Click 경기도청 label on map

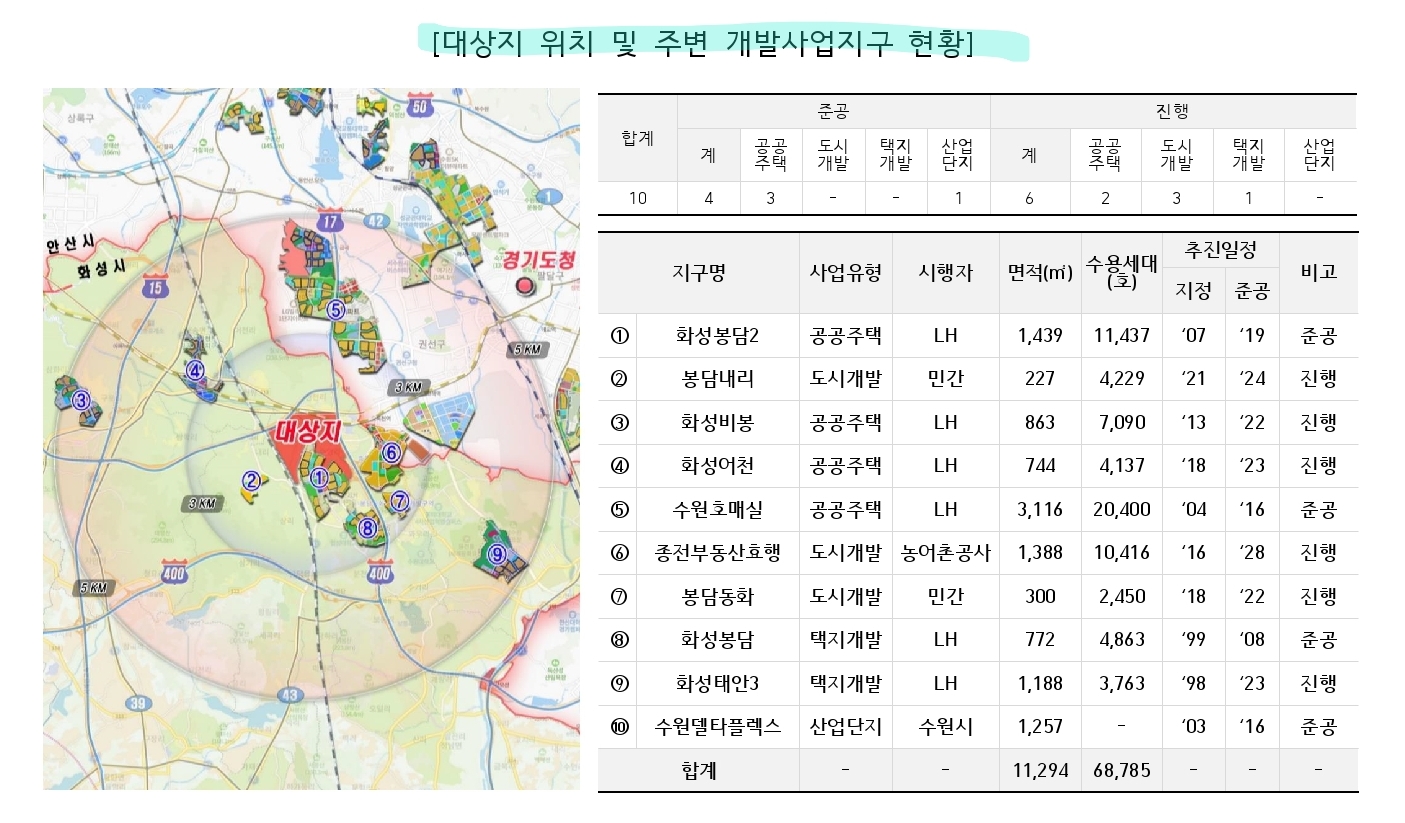click(x=539, y=259)
